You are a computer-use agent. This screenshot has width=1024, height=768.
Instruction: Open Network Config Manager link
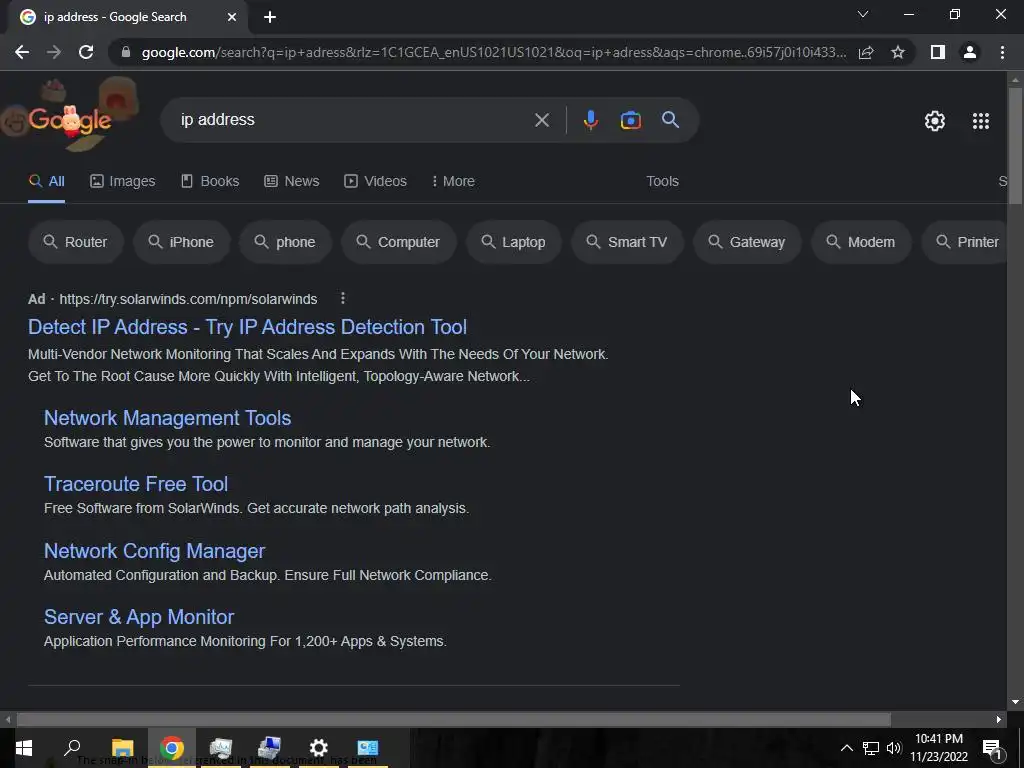[x=154, y=551]
